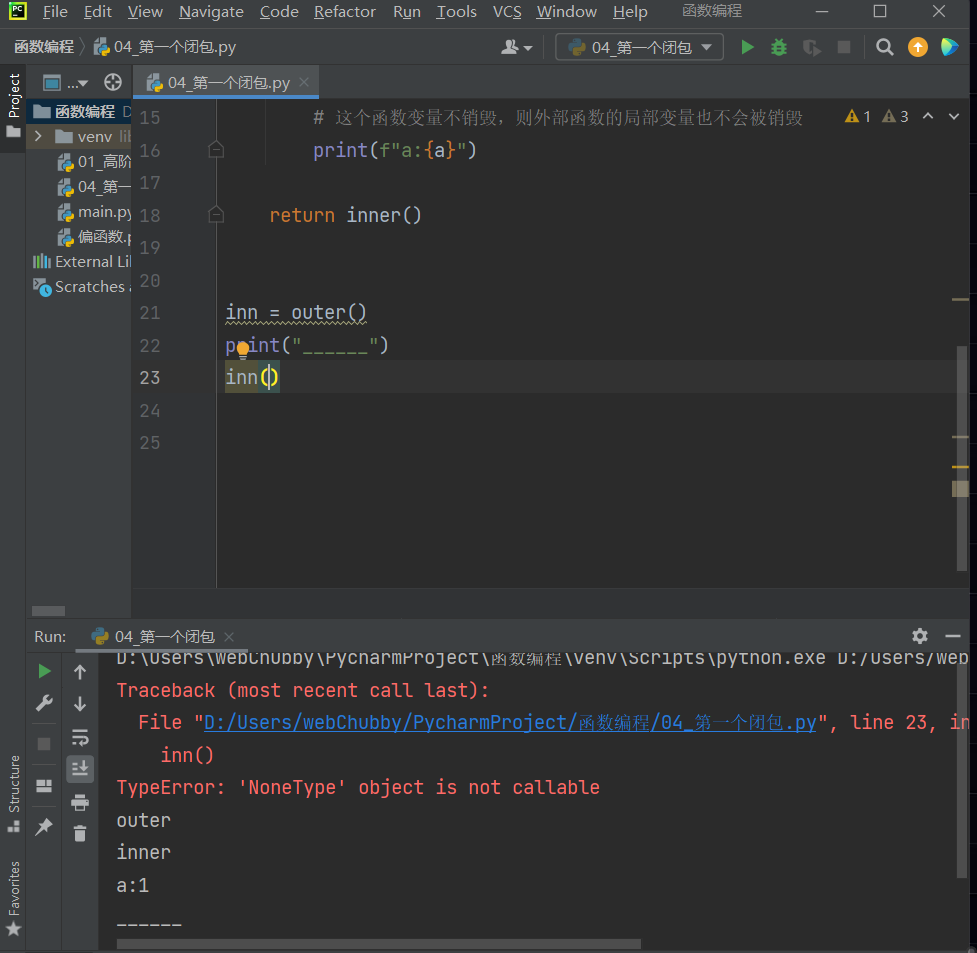Click the stop button in top toolbar
The height and width of the screenshot is (953, 977).
(x=844, y=47)
